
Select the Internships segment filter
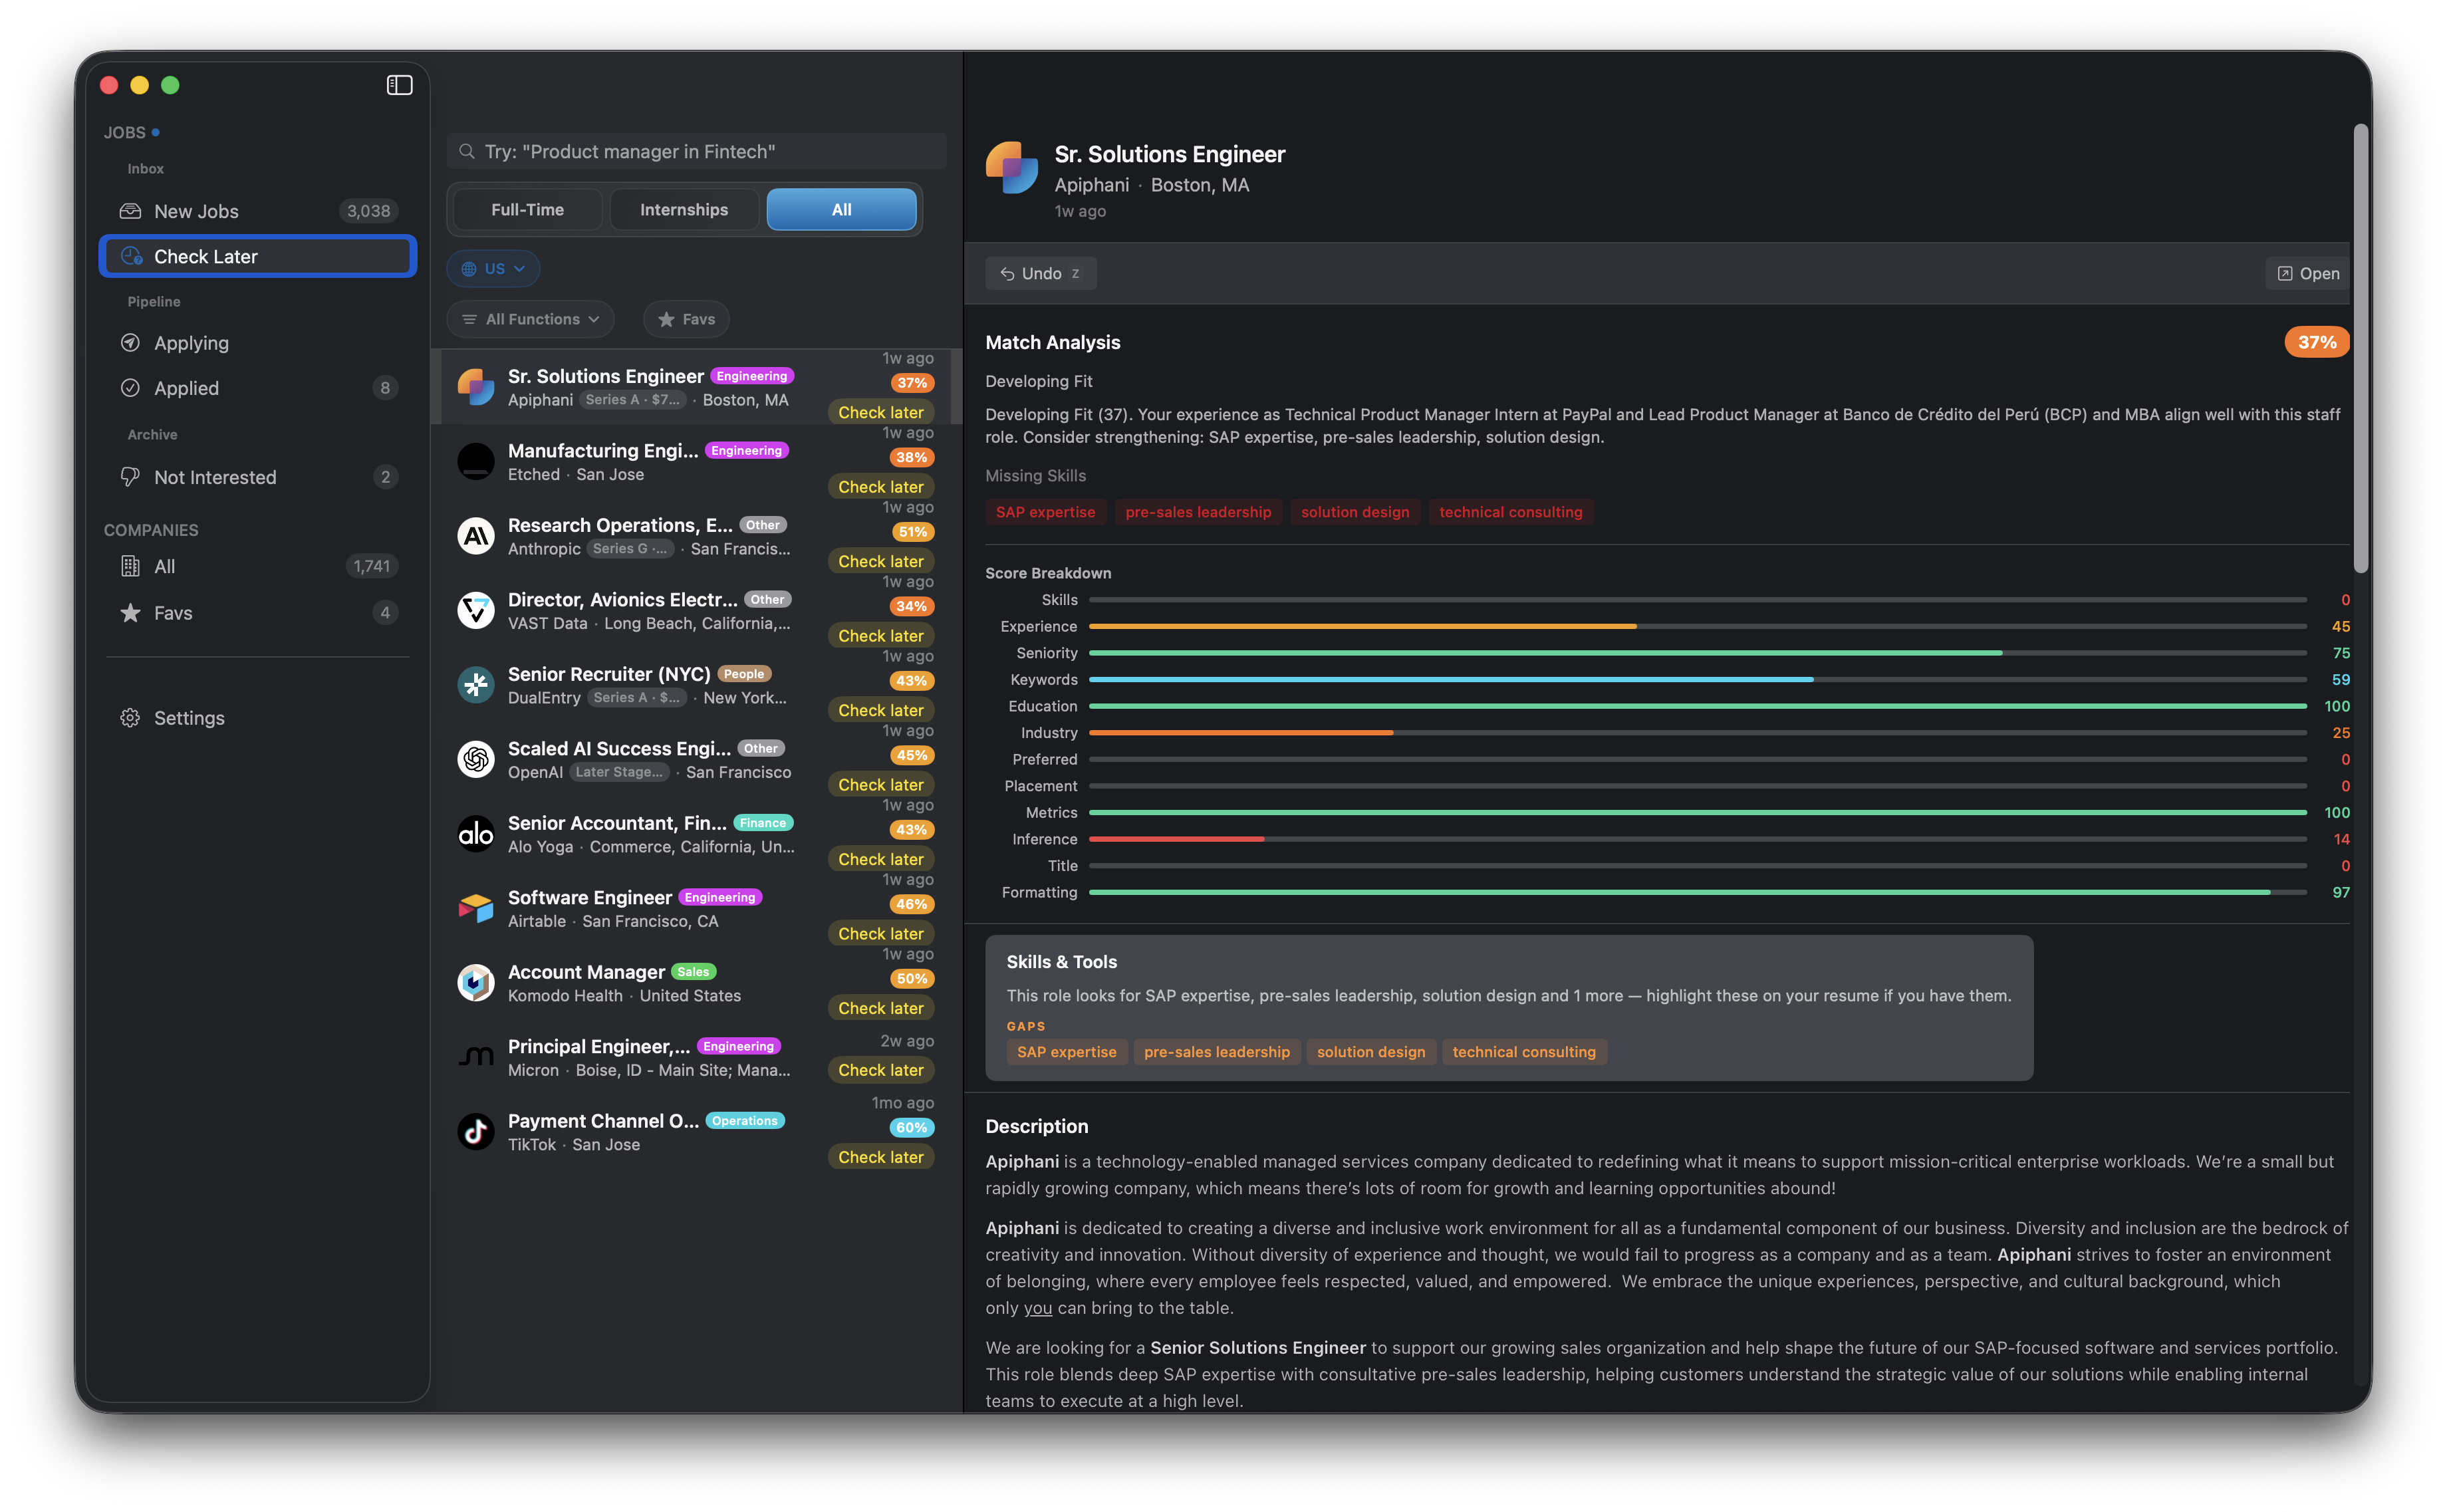[684, 210]
